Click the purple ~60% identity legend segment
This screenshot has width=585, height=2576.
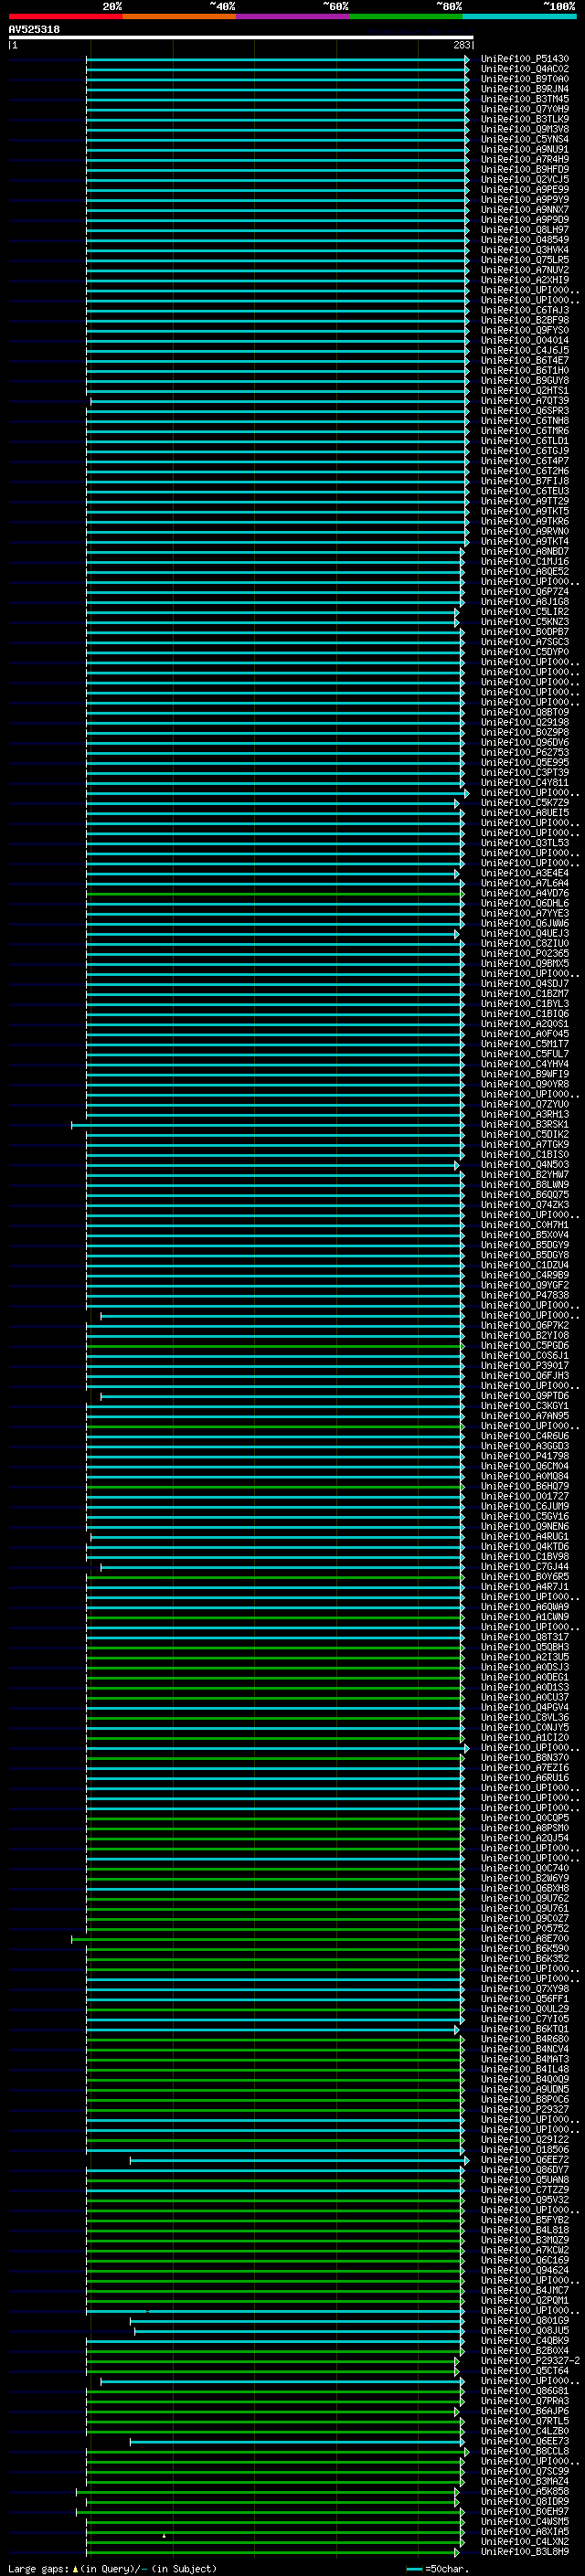293,16
